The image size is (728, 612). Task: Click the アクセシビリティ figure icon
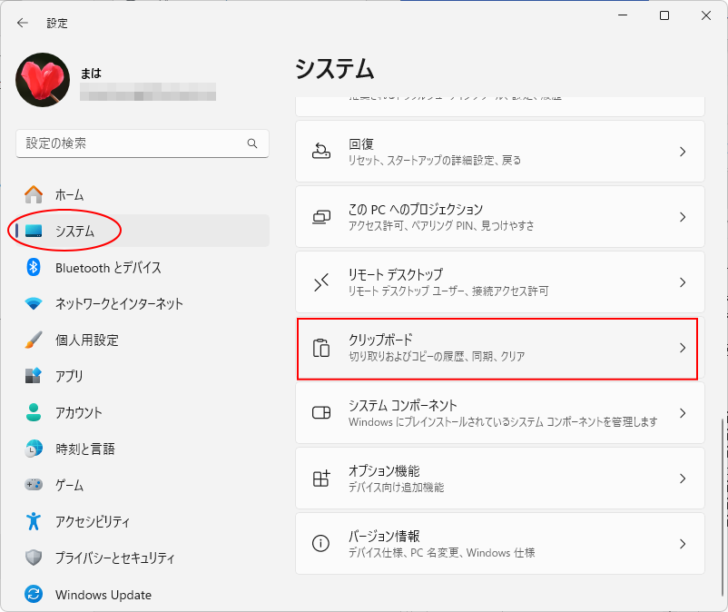[x=33, y=521]
